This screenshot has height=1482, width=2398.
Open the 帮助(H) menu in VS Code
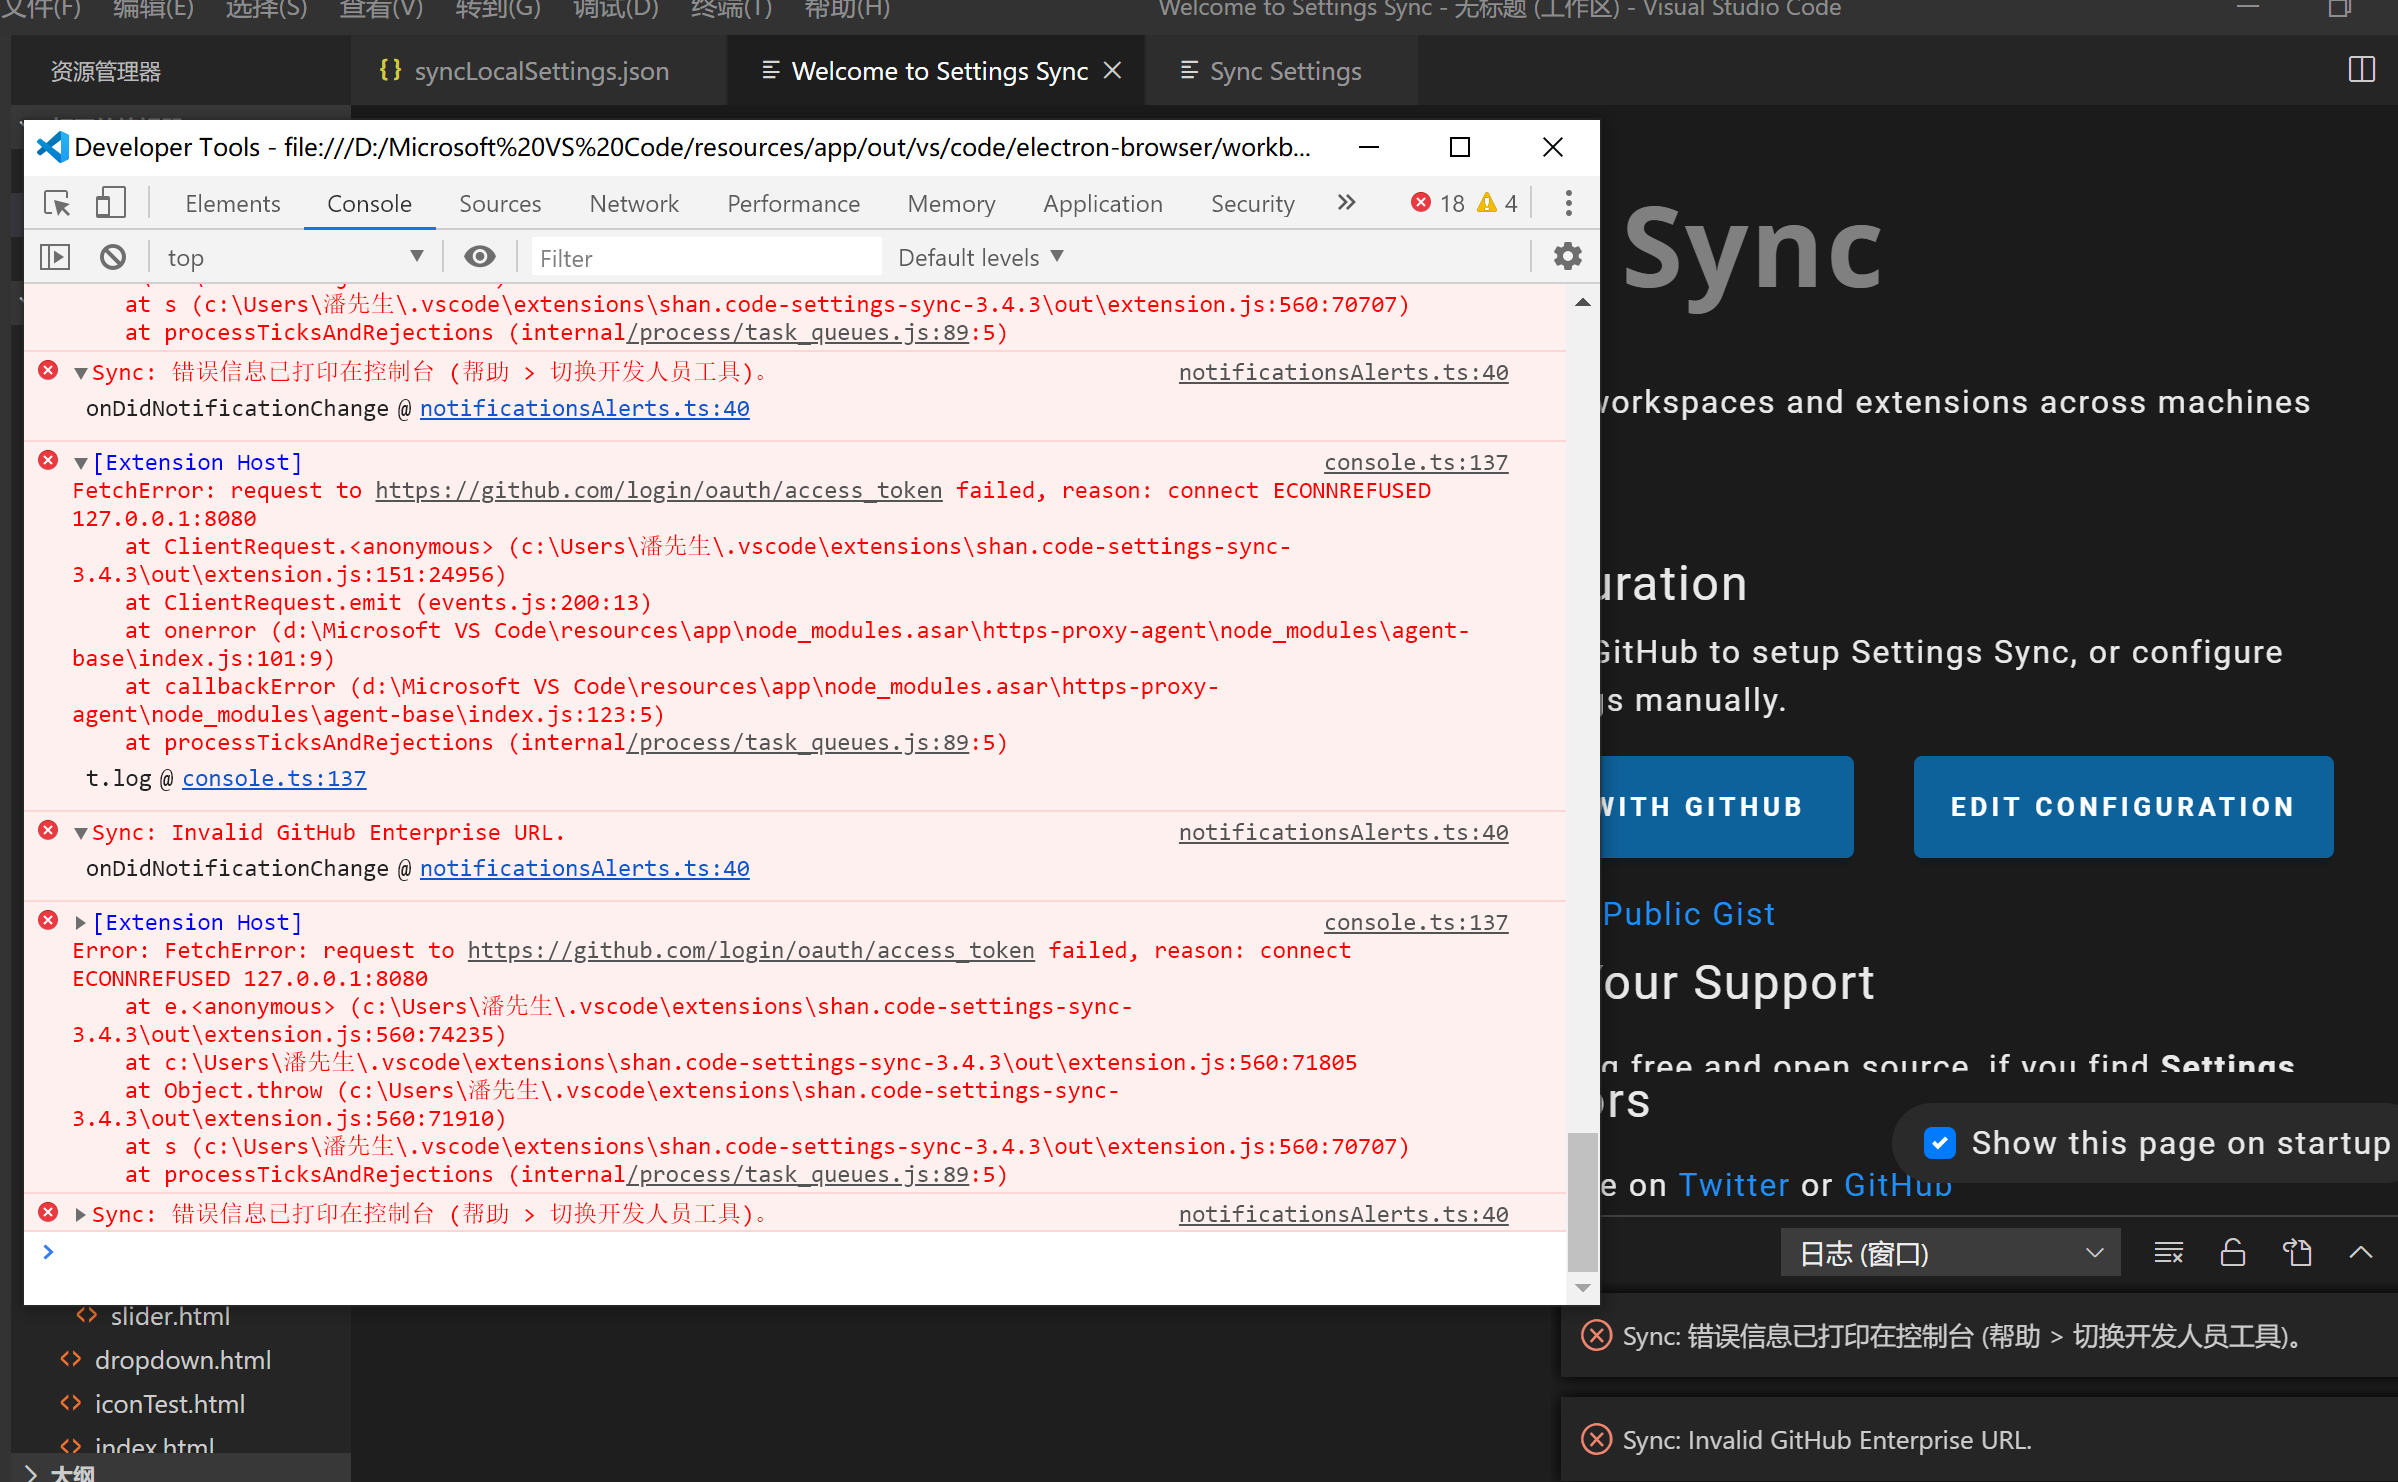point(846,9)
